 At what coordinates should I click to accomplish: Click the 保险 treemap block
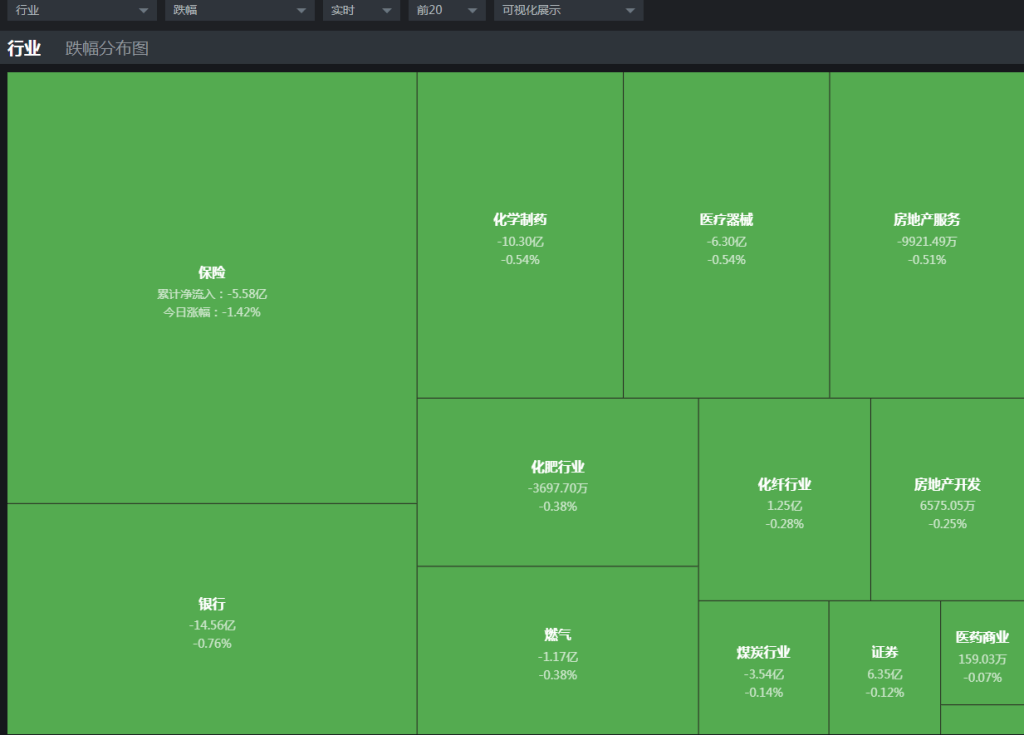click(x=212, y=288)
